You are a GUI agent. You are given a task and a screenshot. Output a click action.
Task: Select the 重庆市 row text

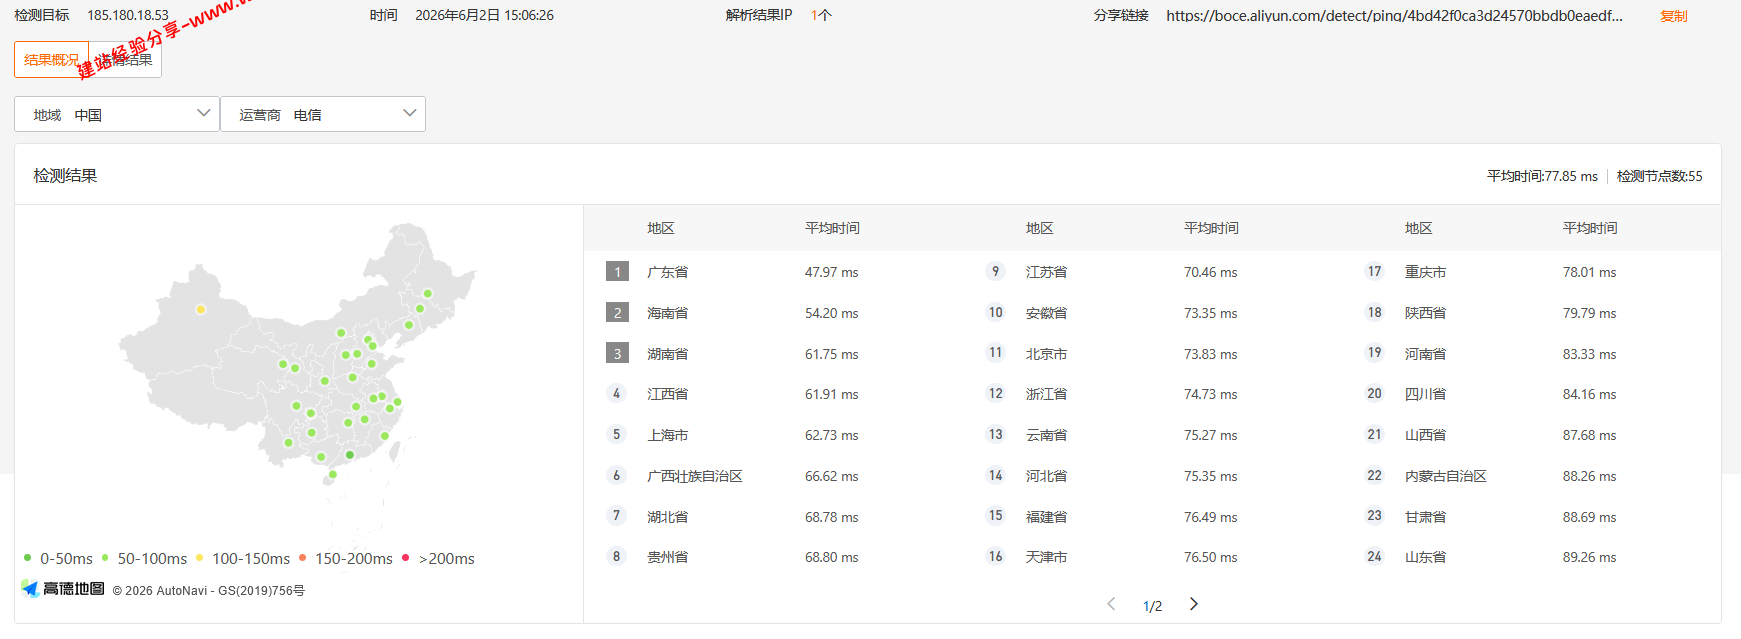tap(1425, 272)
